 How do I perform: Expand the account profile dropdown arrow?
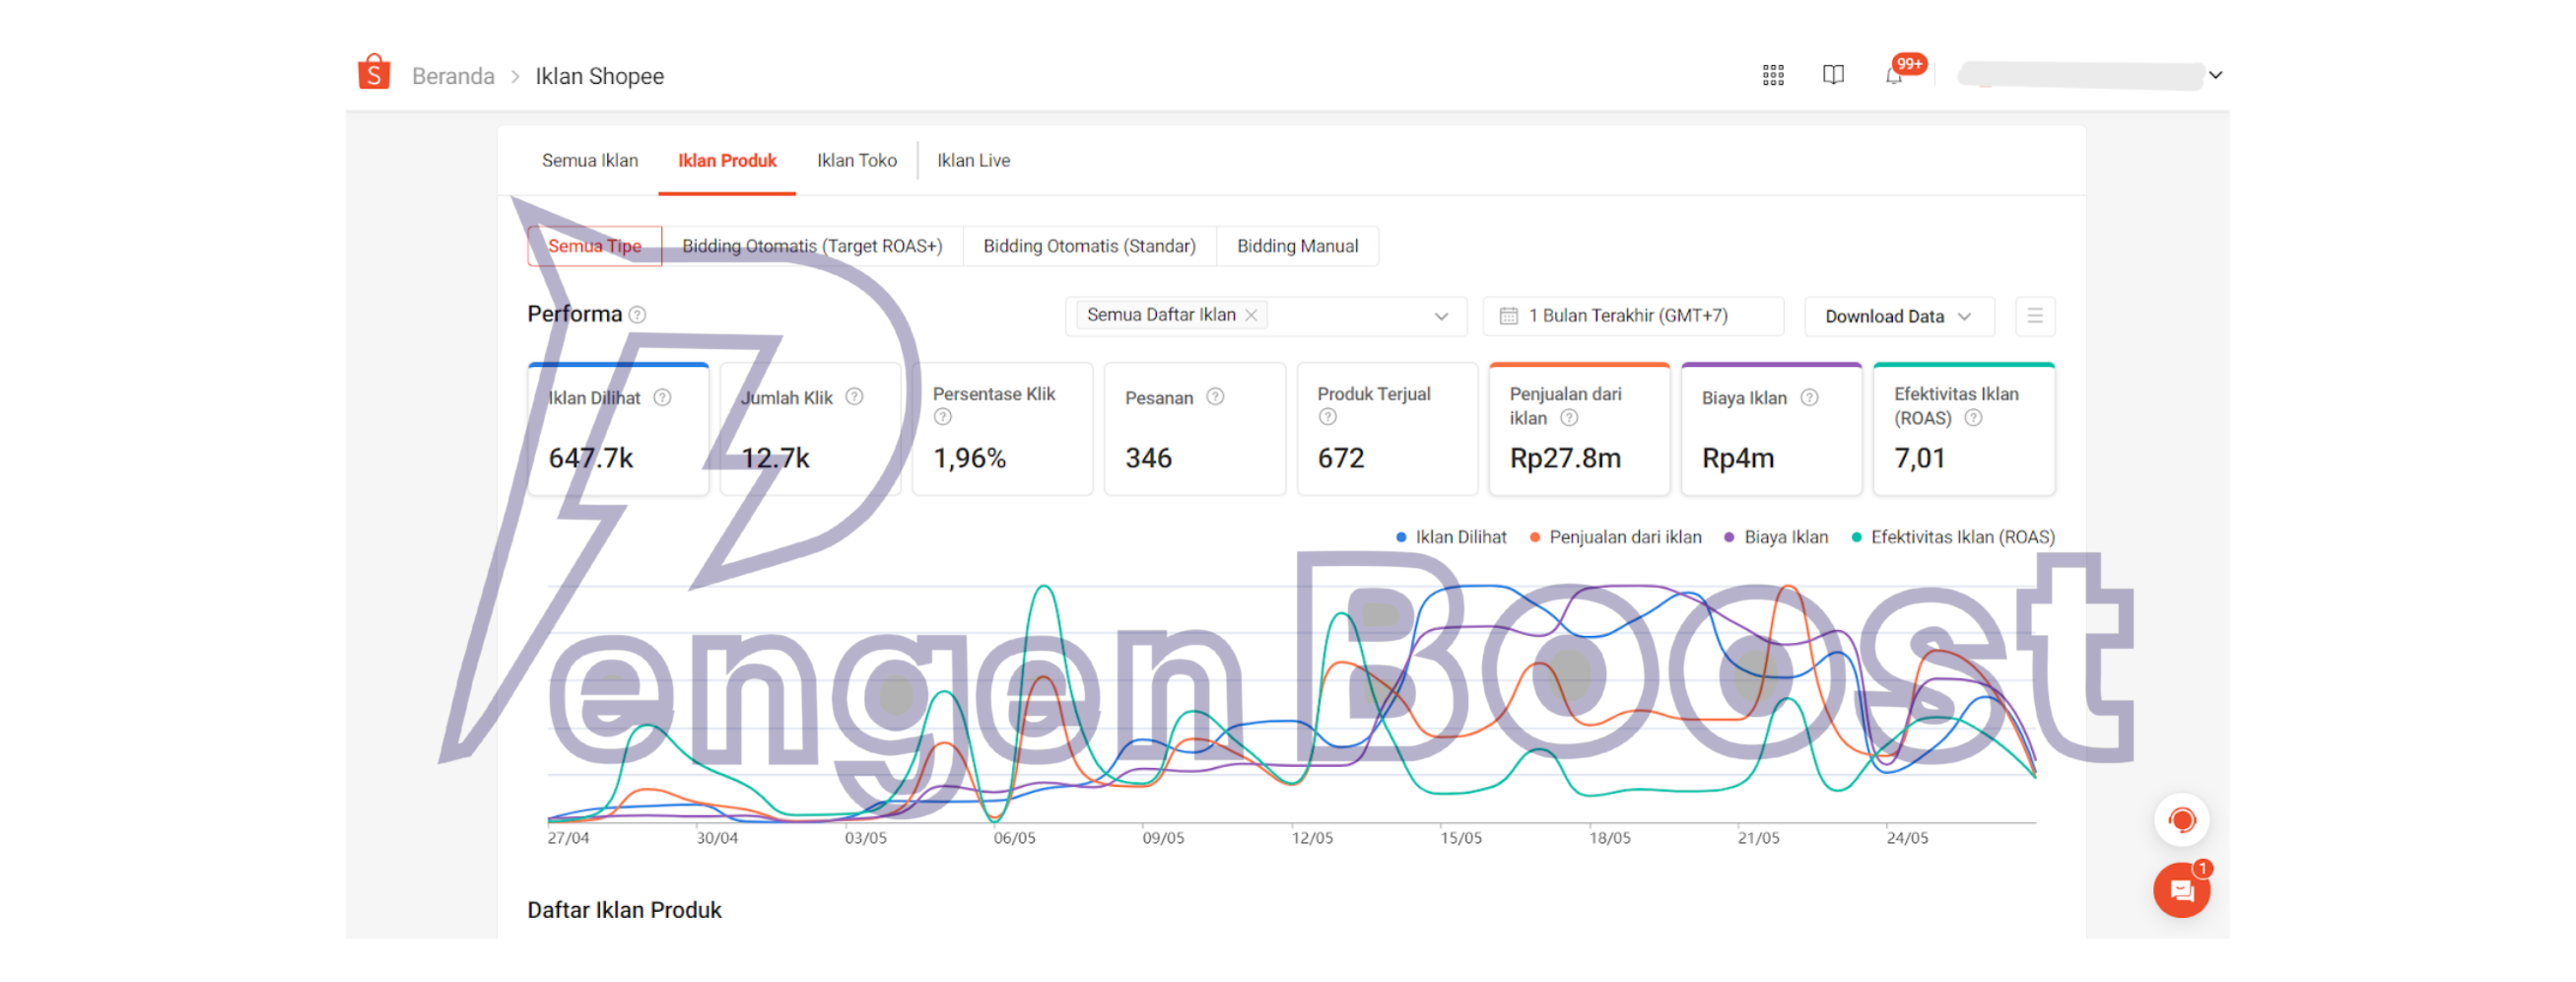point(2215,75)
